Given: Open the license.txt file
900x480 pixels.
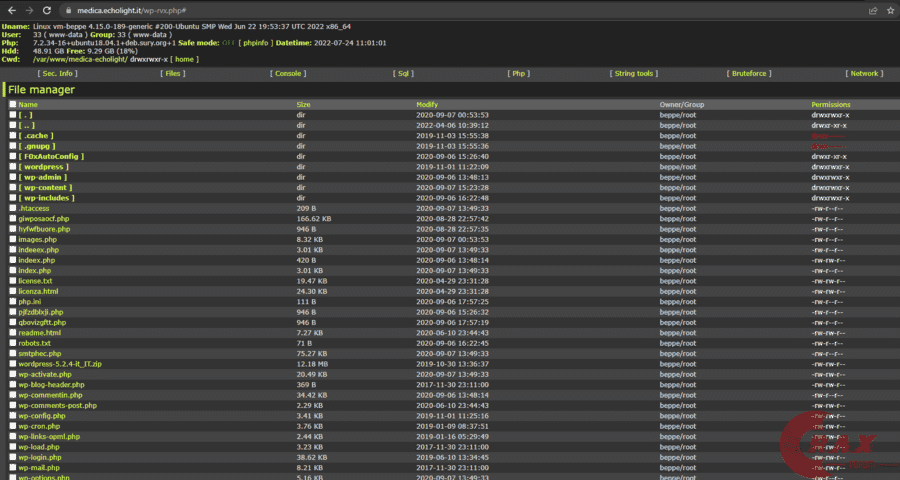Looking at the screenshot, I should (35, 281).
